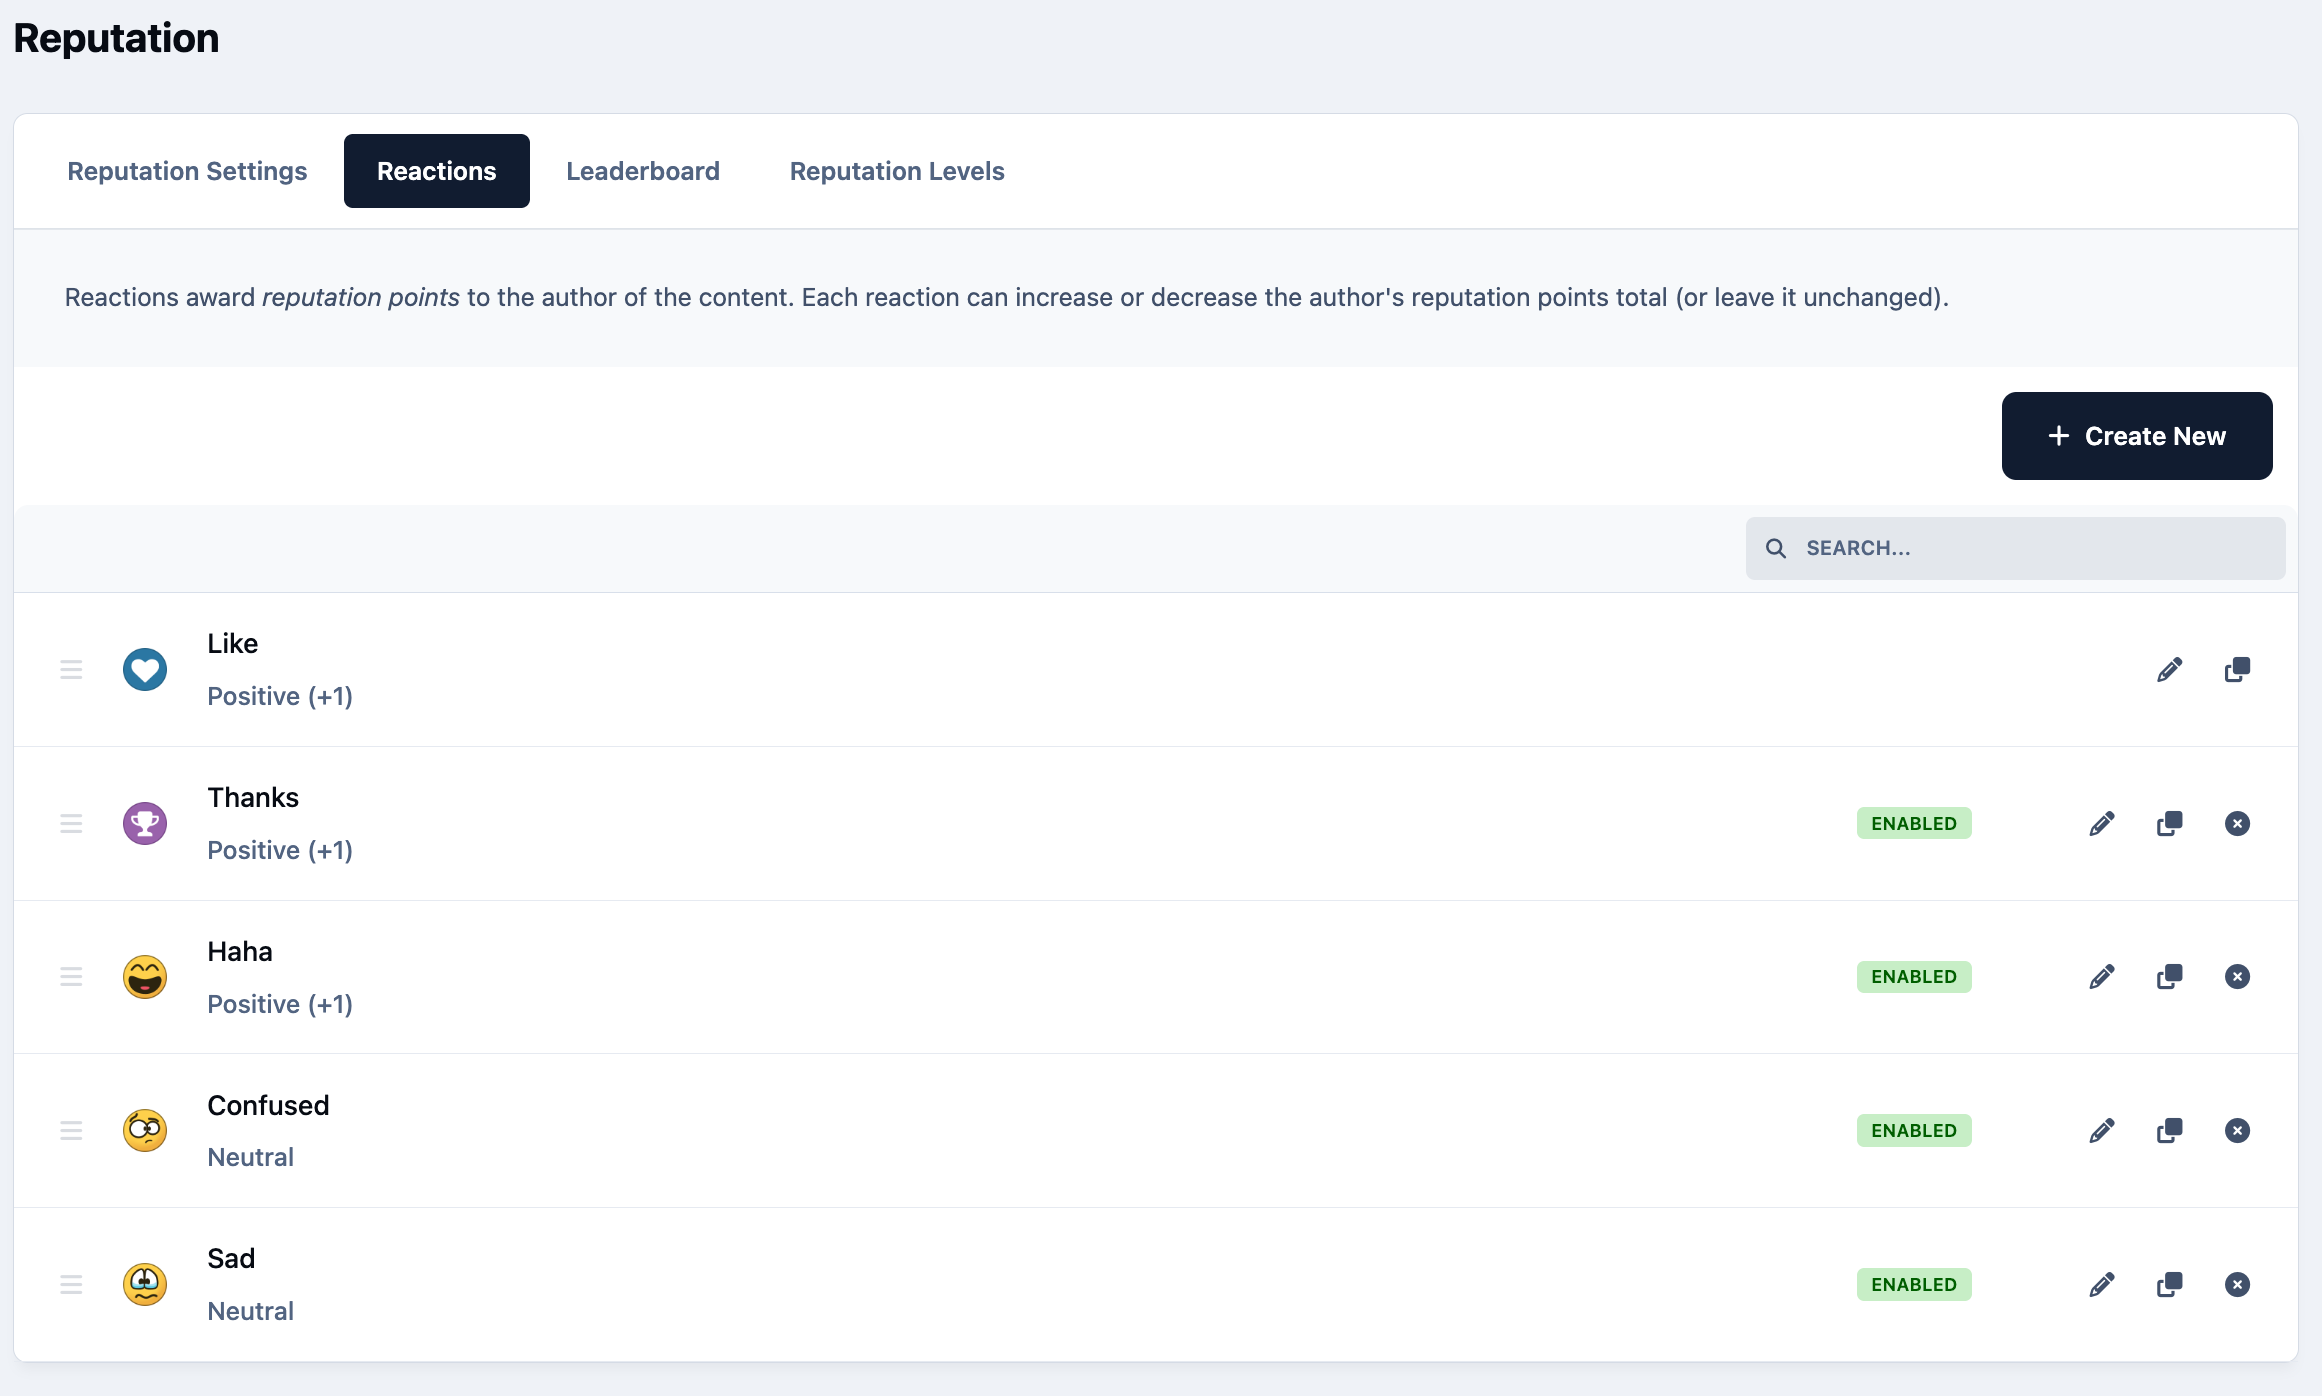Delete the Sad reaction
The image size is (2322, 1396).
coord(2237,1285)
